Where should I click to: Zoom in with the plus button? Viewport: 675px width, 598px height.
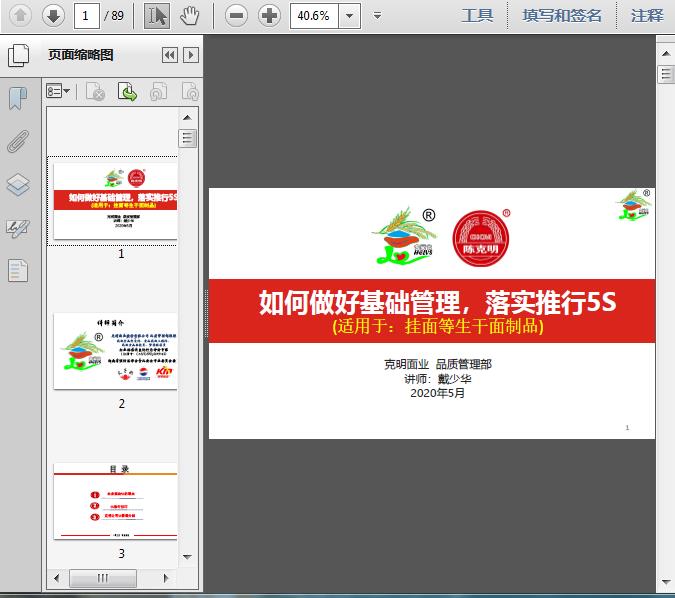click(x=269, y=16)
